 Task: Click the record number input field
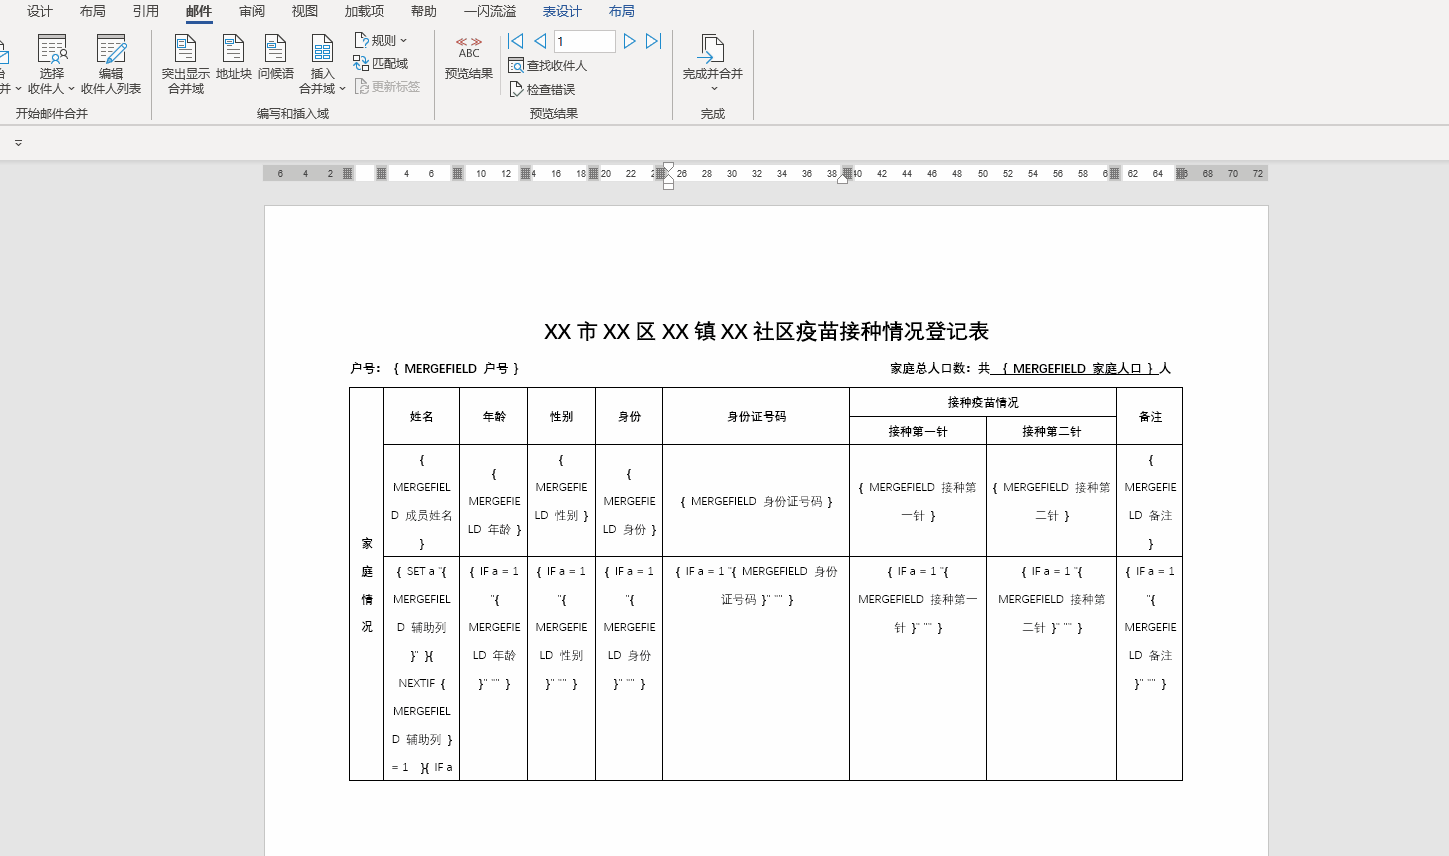point(584,41)
